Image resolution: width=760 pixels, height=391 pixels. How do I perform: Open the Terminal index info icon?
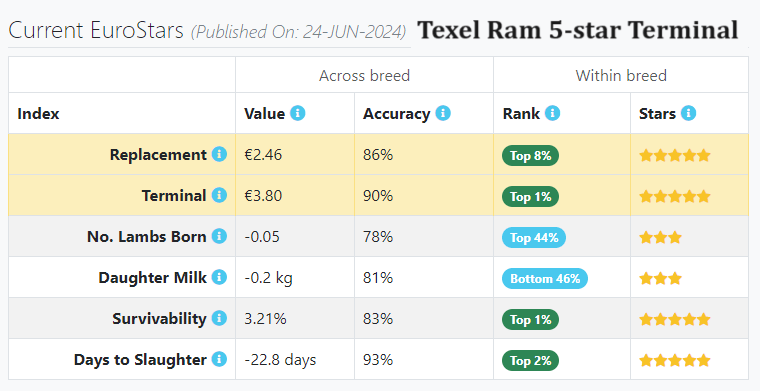219,195
